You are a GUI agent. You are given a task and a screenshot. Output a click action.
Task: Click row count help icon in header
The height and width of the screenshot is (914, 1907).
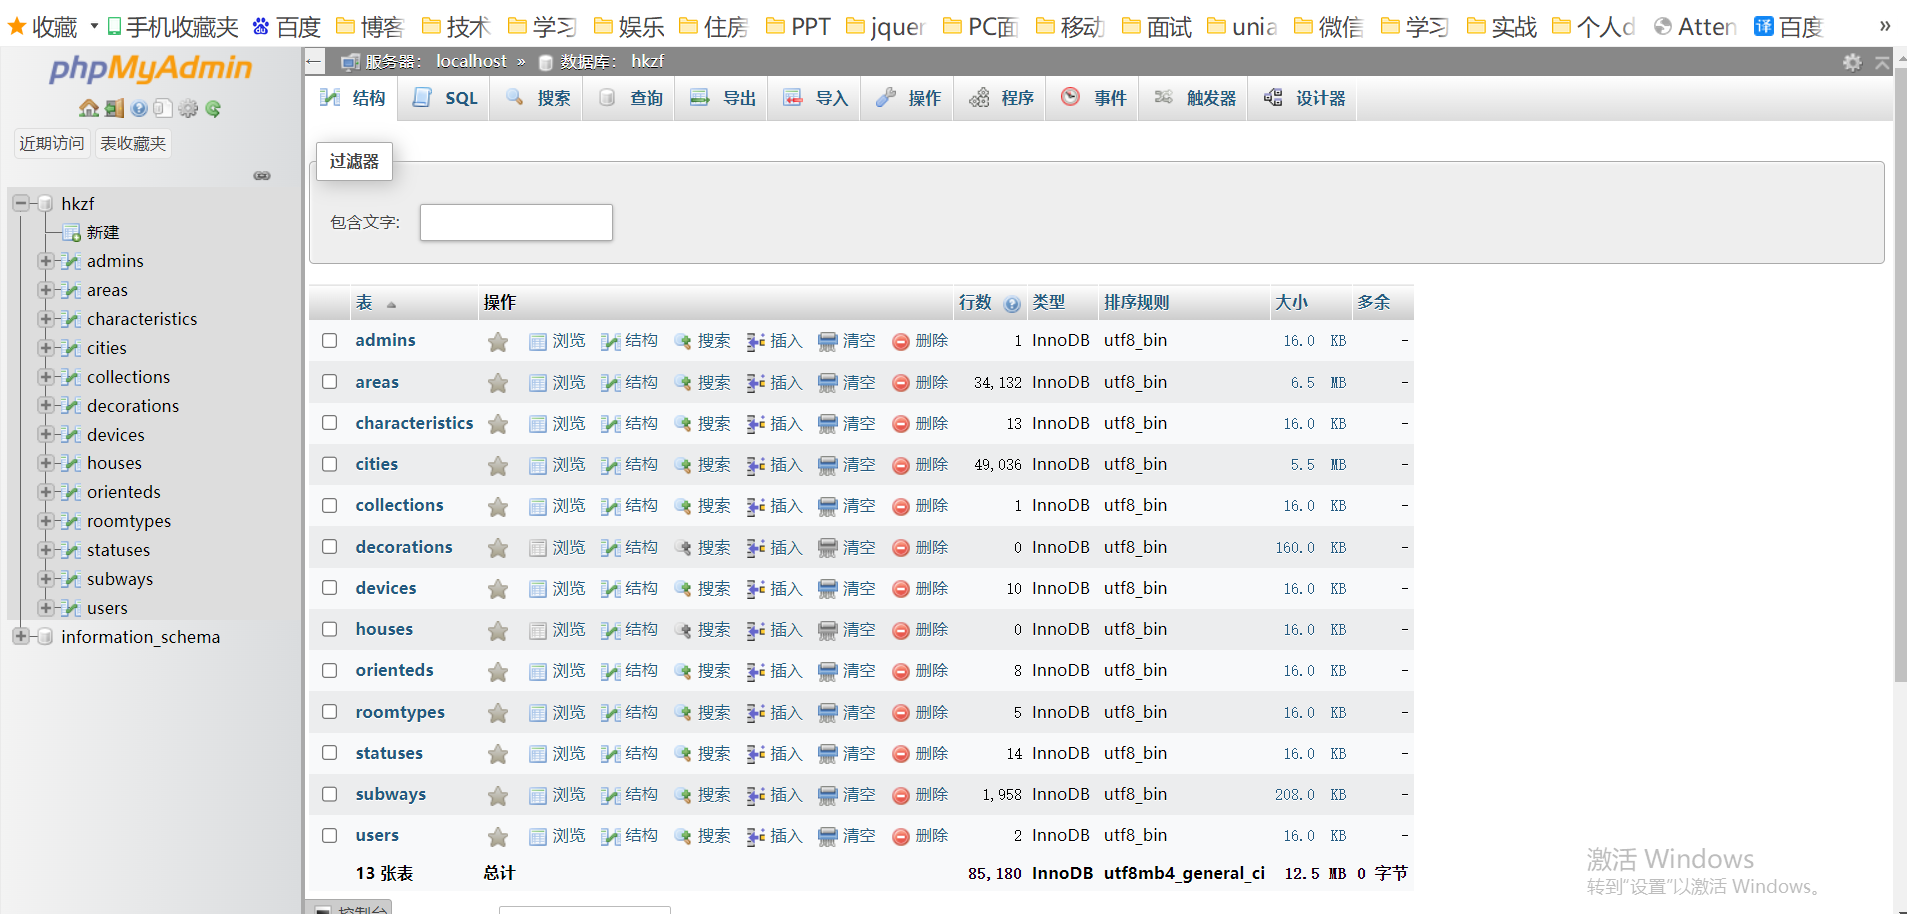point(1012,304)
